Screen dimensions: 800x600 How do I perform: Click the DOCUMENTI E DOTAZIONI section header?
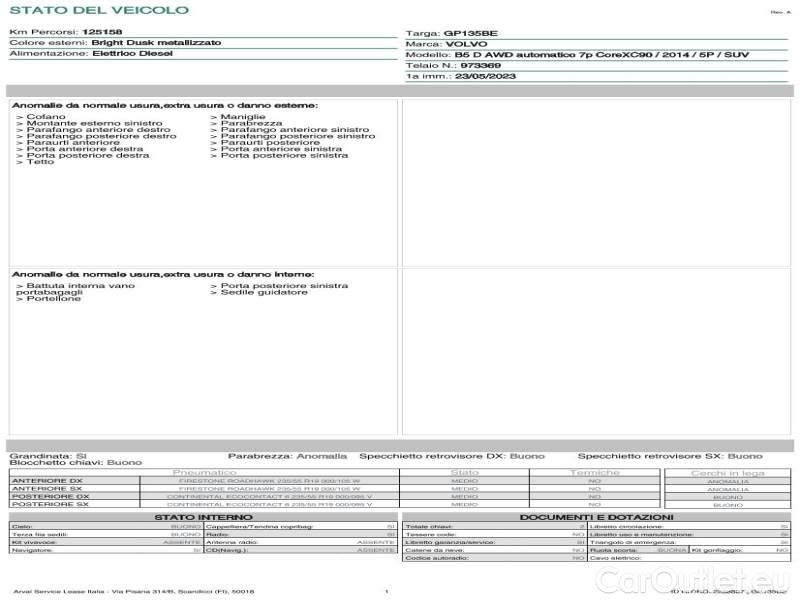click(x=596, y=517)
